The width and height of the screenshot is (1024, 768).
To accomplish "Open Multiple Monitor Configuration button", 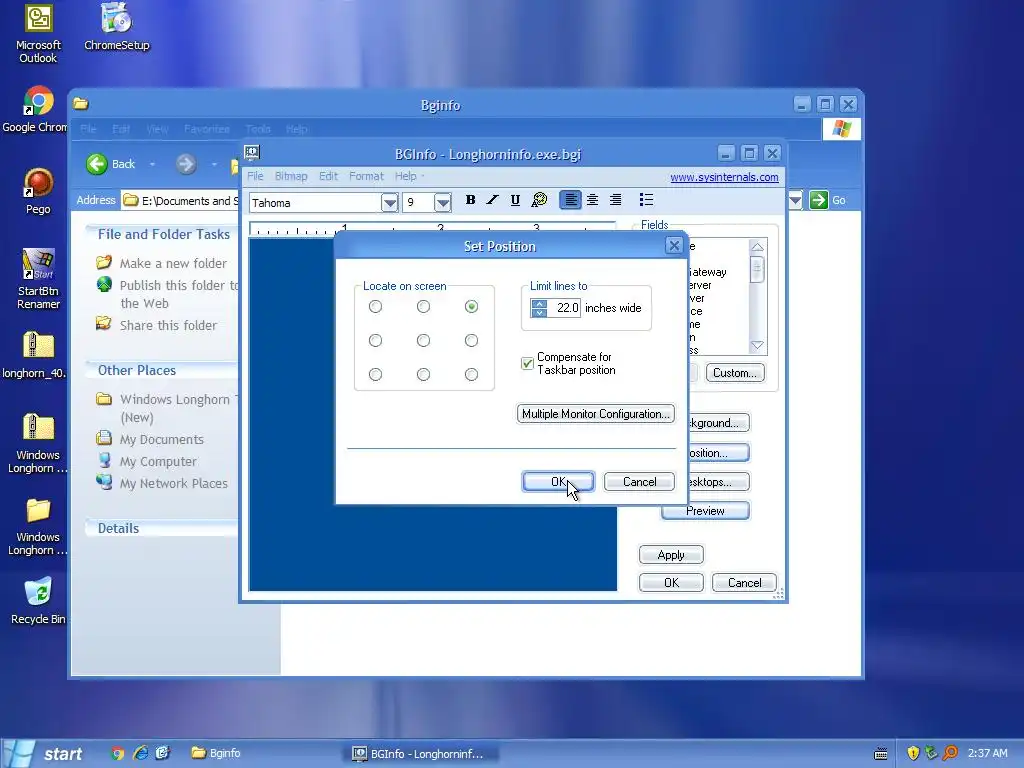I will pos(596,413).
